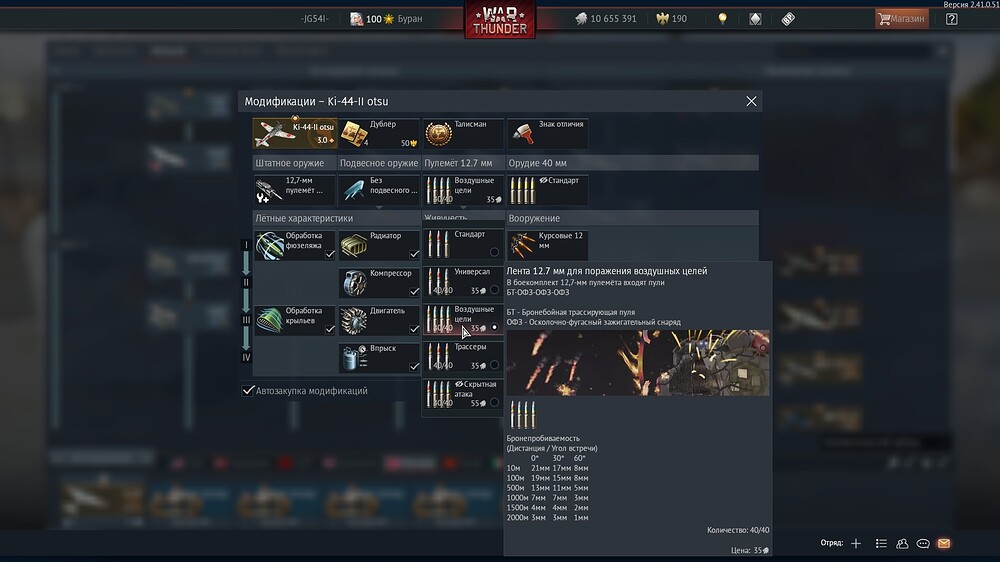The height and width of the screenshot is (562, 1000).
Task: Select the Двигатель modification
Action: coord(379,320)
